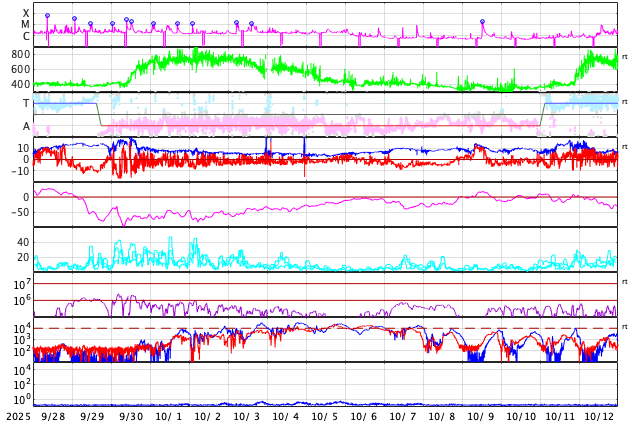Select the 'A' sector label
Image resolution: width=634 pixels, height=424 pixels.
(x=26, y=126)
